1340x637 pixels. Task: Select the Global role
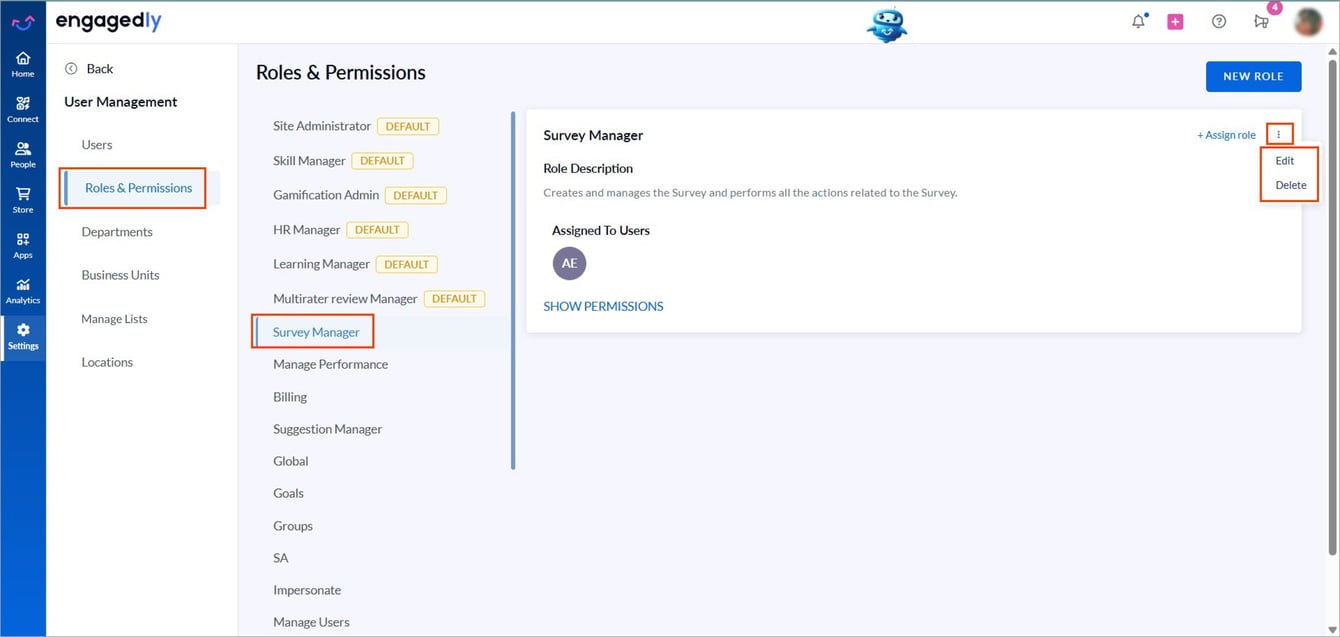pos(290,461)
